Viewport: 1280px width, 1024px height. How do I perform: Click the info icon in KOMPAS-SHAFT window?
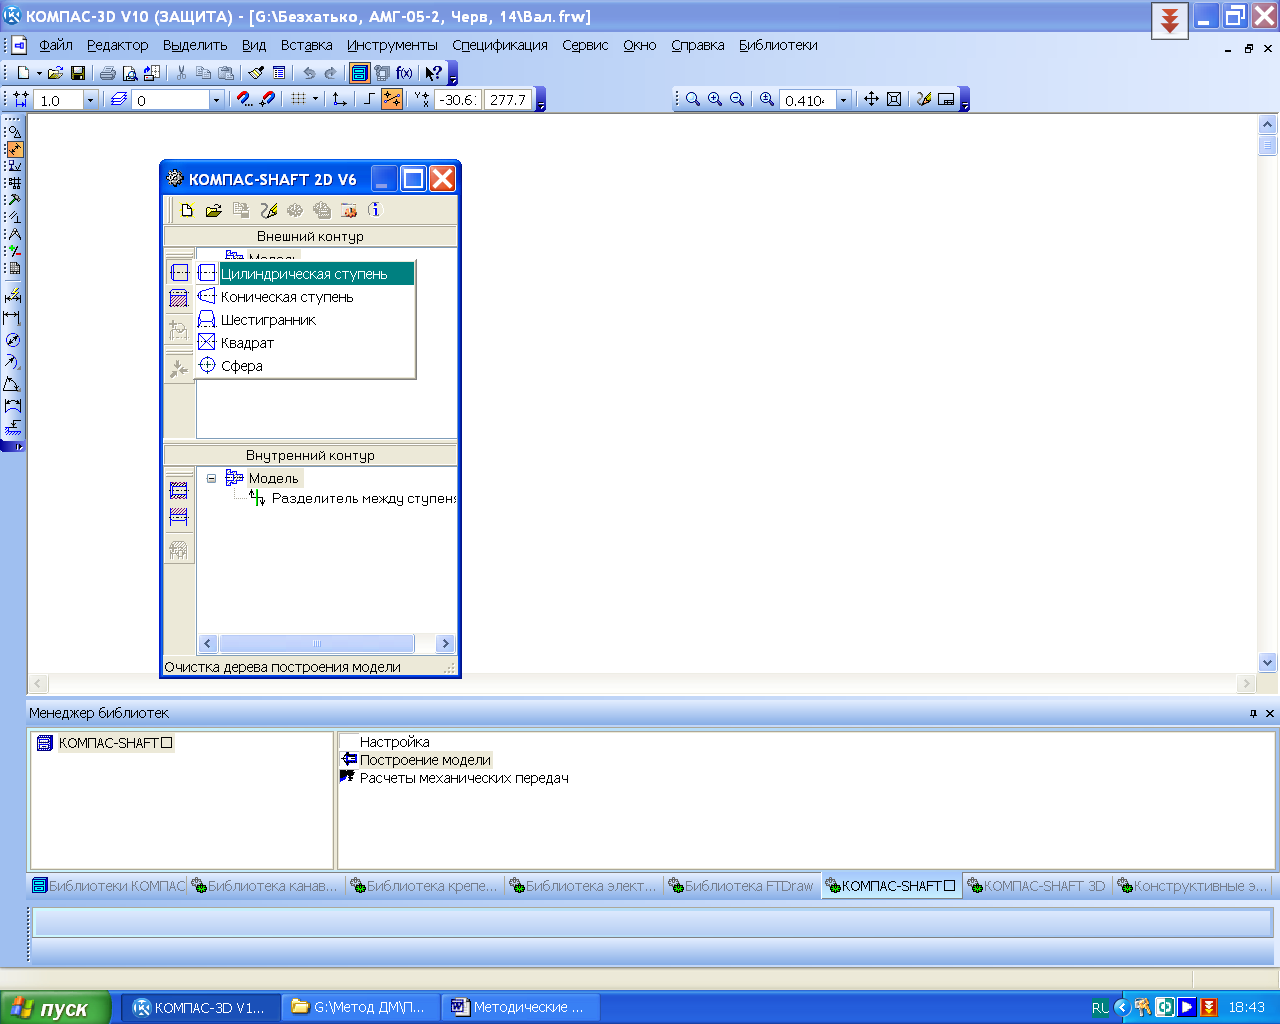coord(375,210)
